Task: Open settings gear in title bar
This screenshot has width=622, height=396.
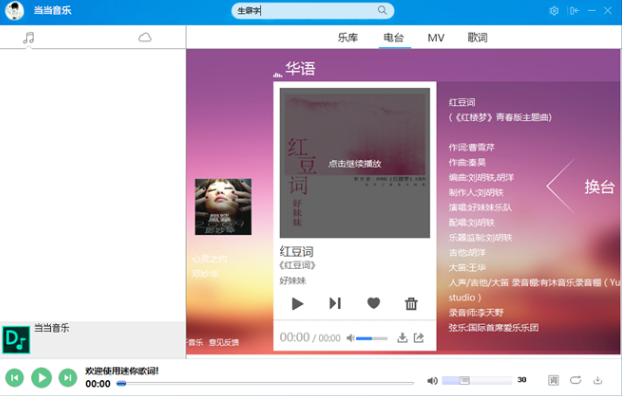Action: click(x=554, y=11)
